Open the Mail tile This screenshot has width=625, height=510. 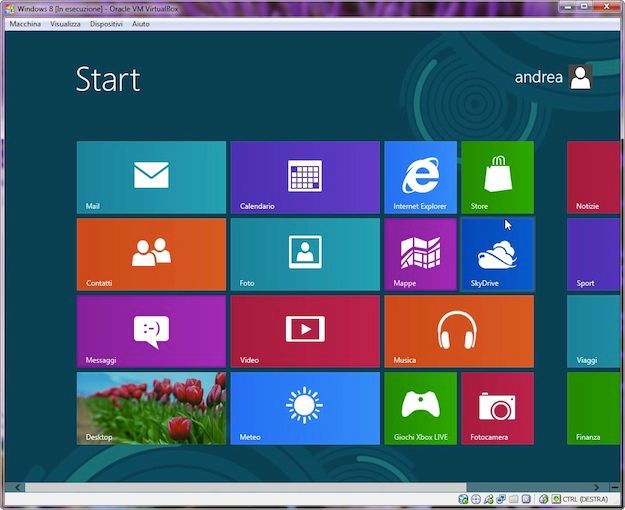151,177
